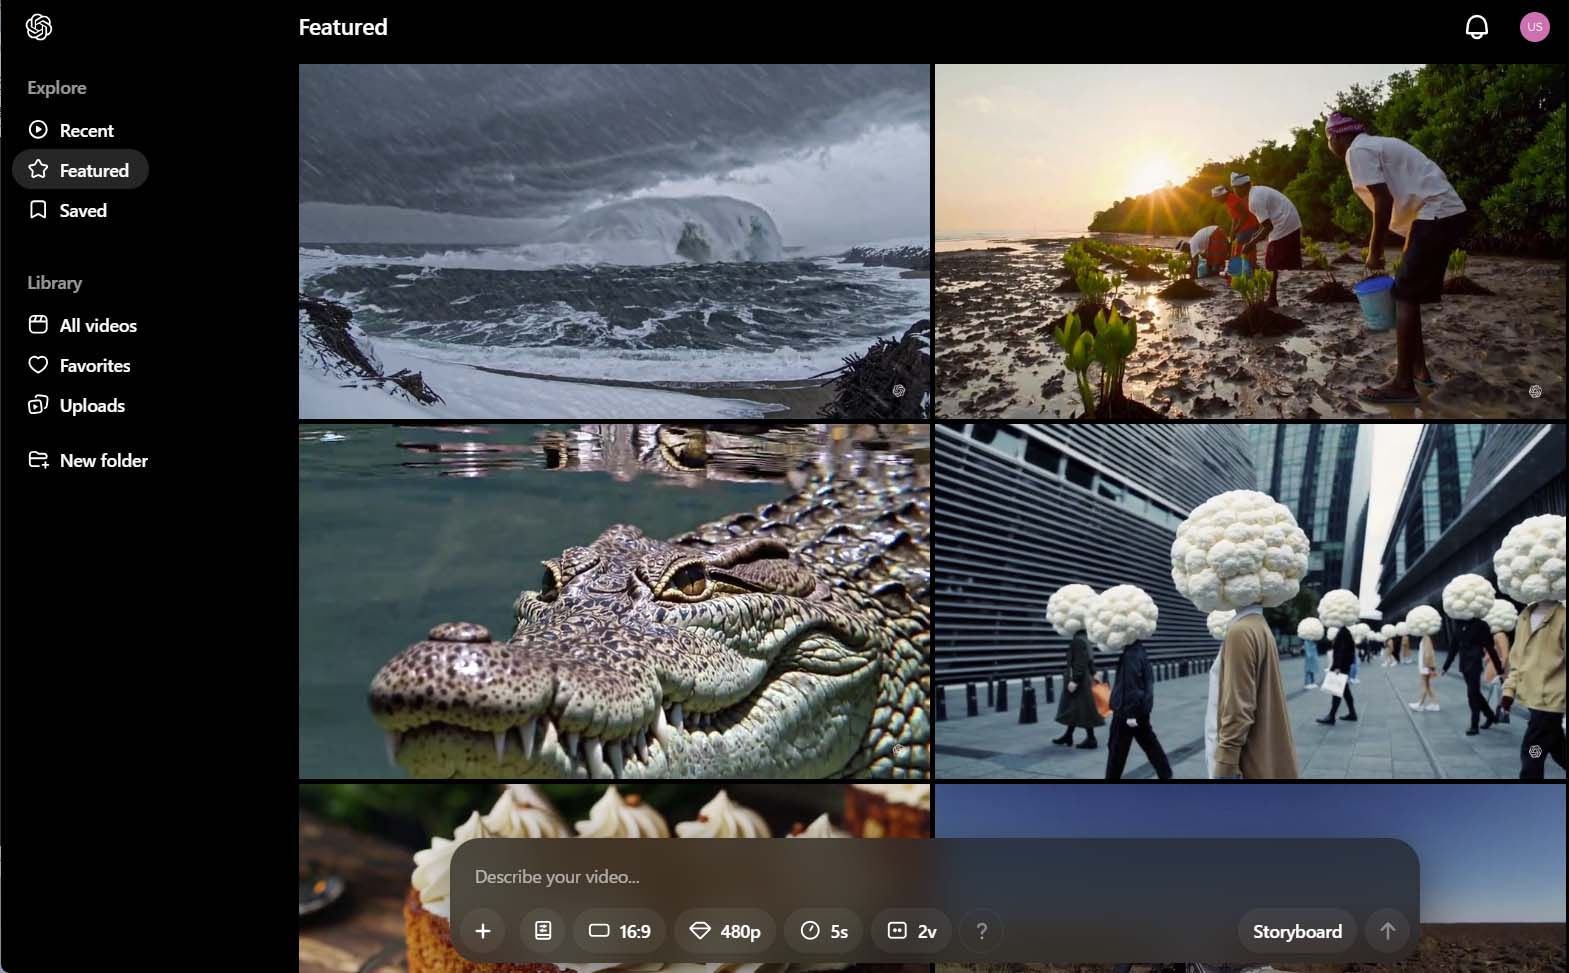
Task: Click the OpenAI logo icon
Action: [x=39, y=27]
